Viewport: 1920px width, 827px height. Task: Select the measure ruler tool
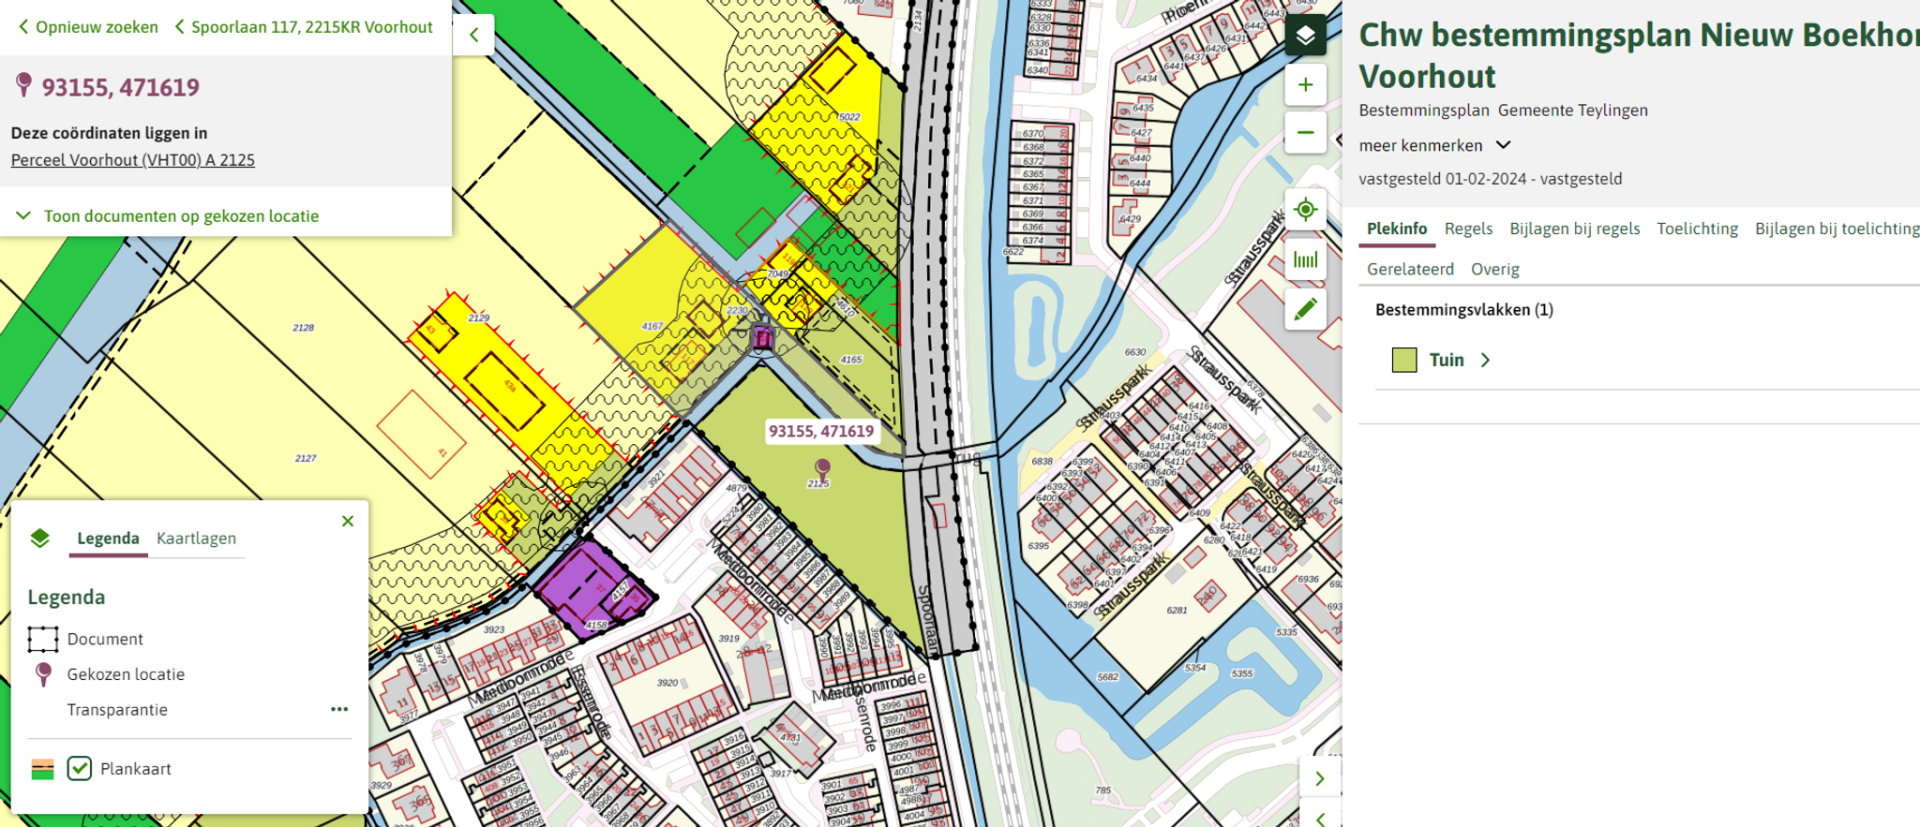tap(1305, 260)
